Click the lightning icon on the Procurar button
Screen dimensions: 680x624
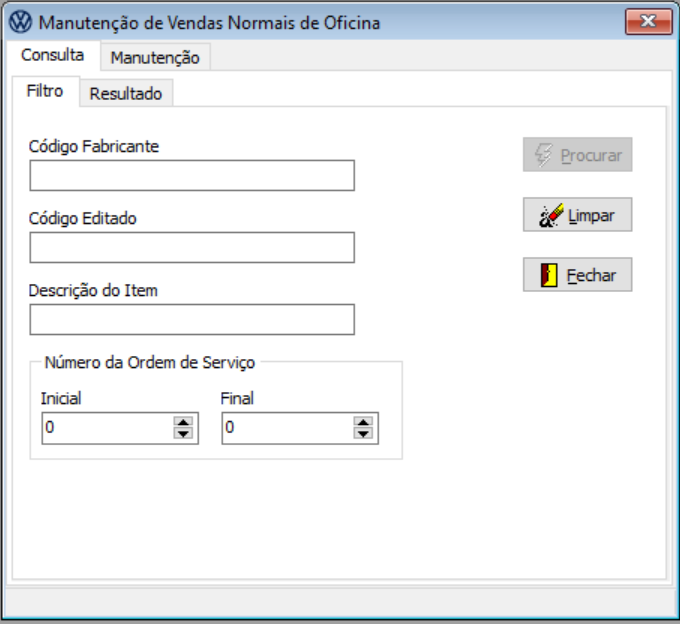pyautogui.click(x=544, y=155)
